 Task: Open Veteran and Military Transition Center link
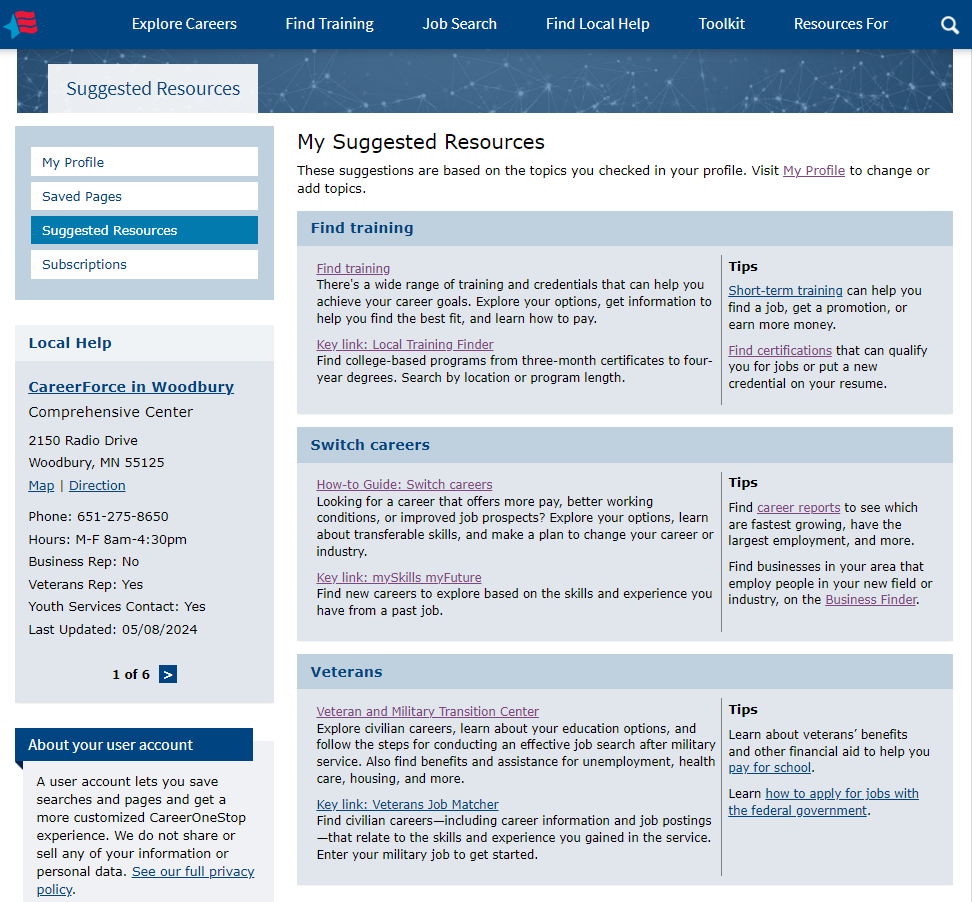(x=427, y=712)
